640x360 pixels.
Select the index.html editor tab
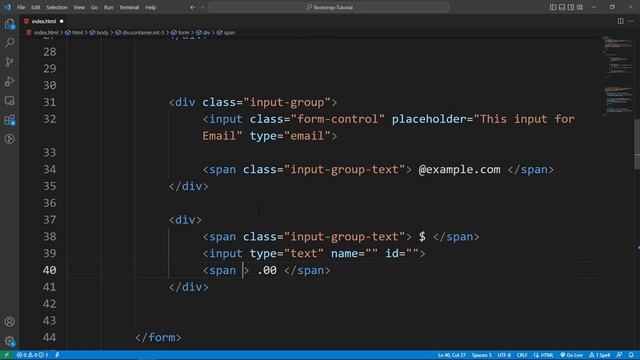pos(44,21)
